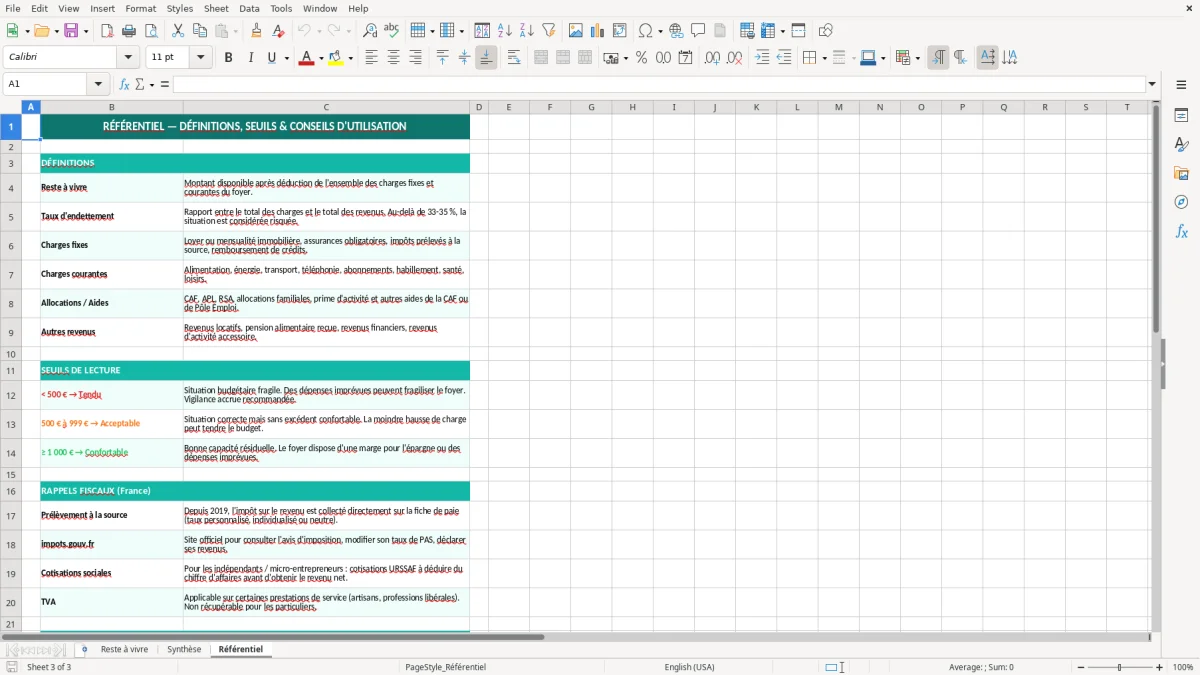This screenshot has width=1200, height=675.
Task: Open the Conditional formatting dropdown arrow
Action: 917,58
